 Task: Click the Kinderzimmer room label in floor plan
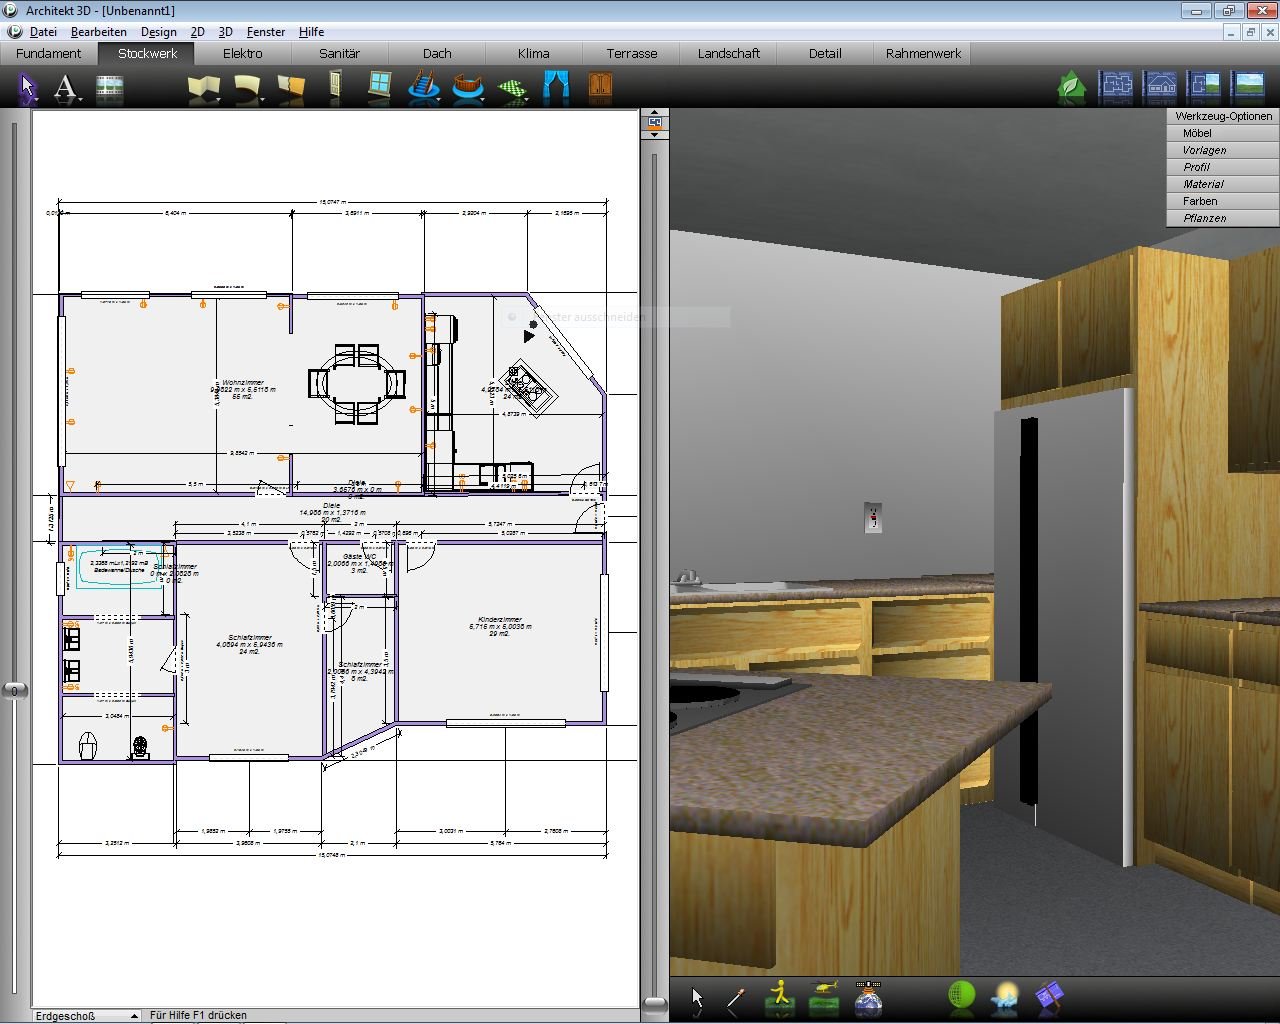500,620
